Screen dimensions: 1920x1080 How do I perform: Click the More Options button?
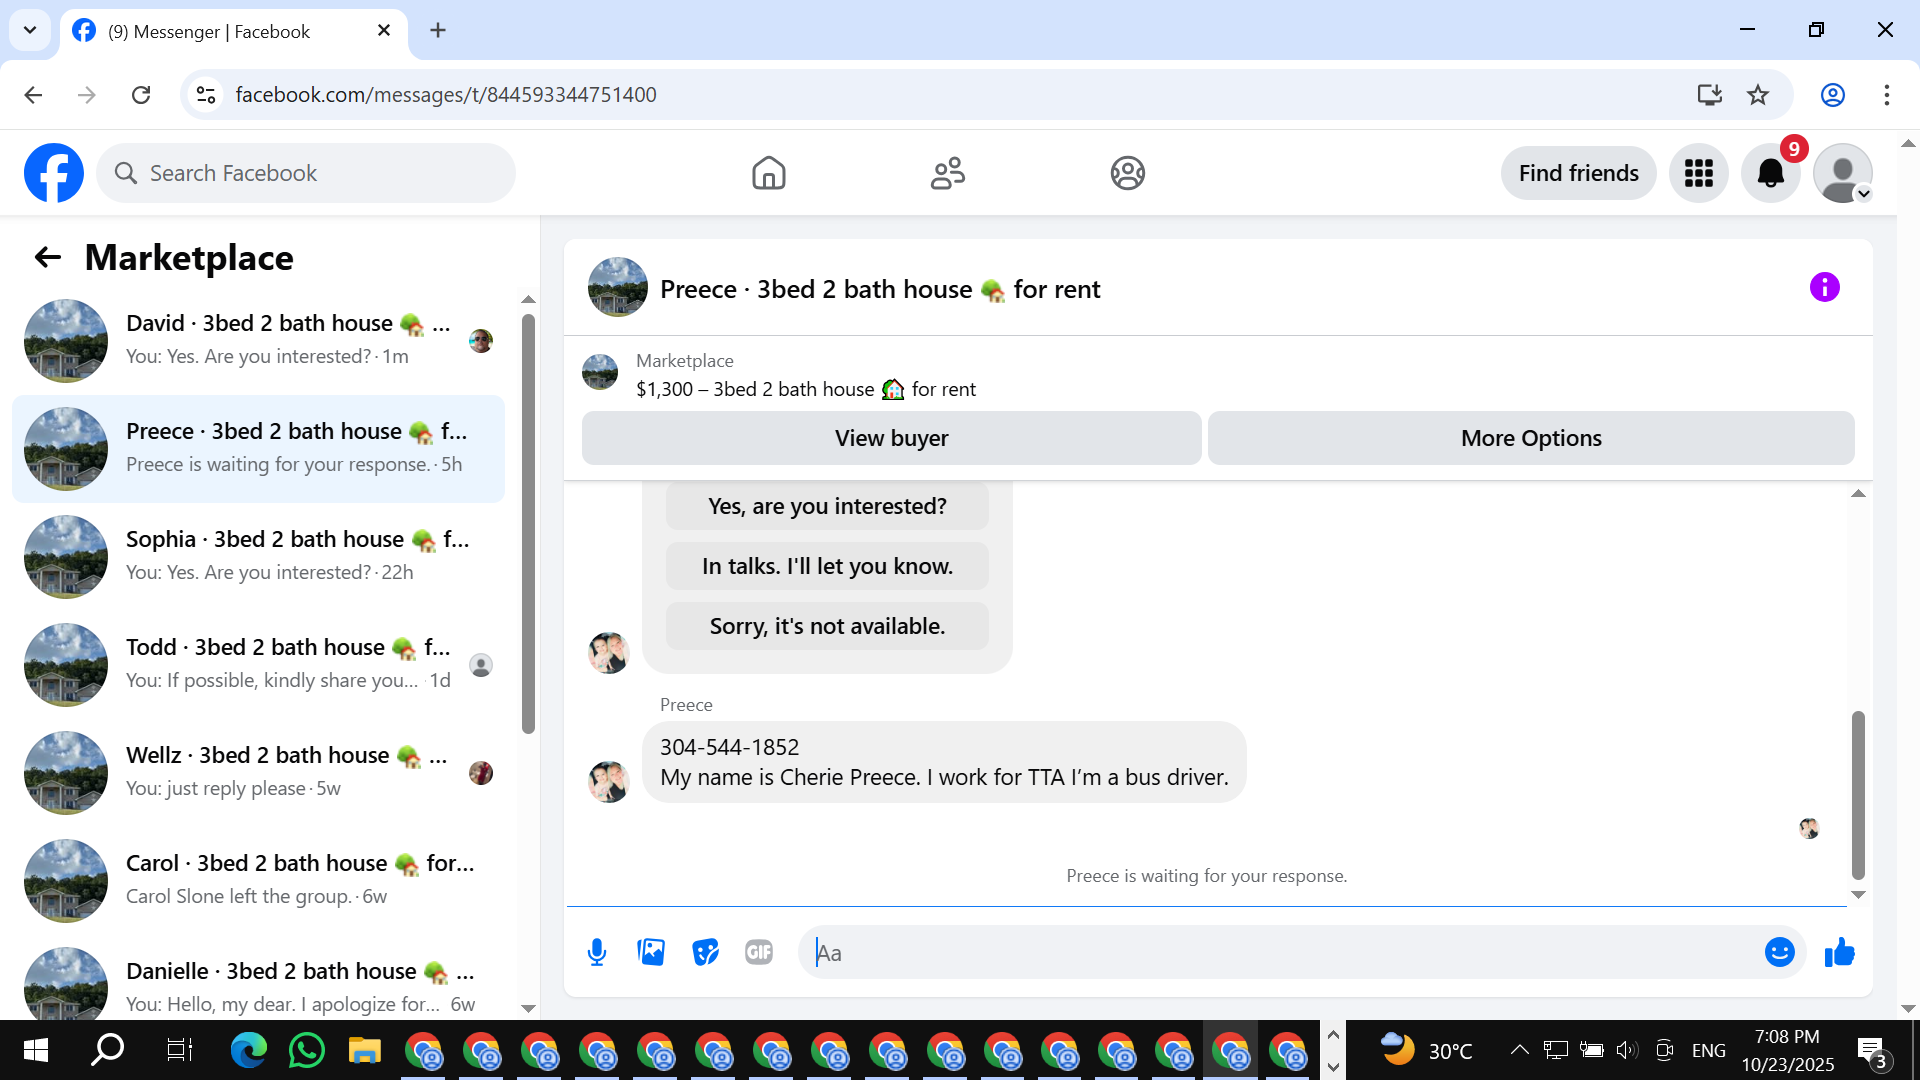coord(1530,438)
